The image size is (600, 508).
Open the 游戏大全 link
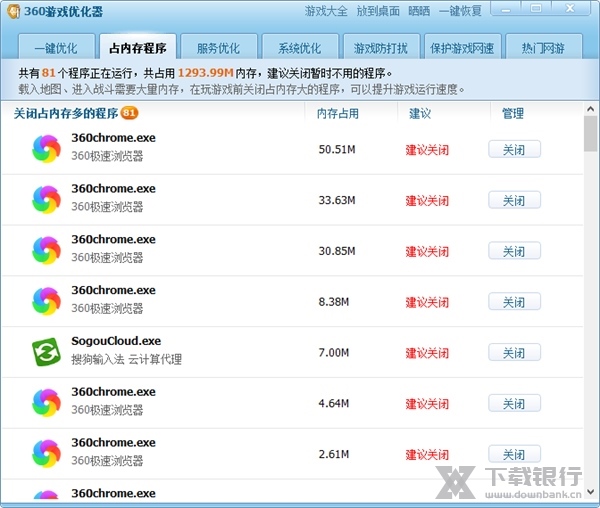pos(326,11)
